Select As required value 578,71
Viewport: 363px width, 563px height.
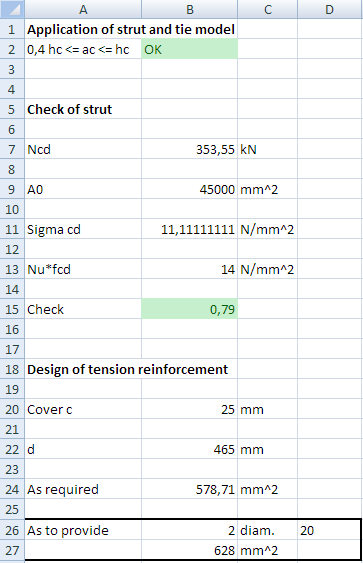pyautogui.click(x=190, y=489)
